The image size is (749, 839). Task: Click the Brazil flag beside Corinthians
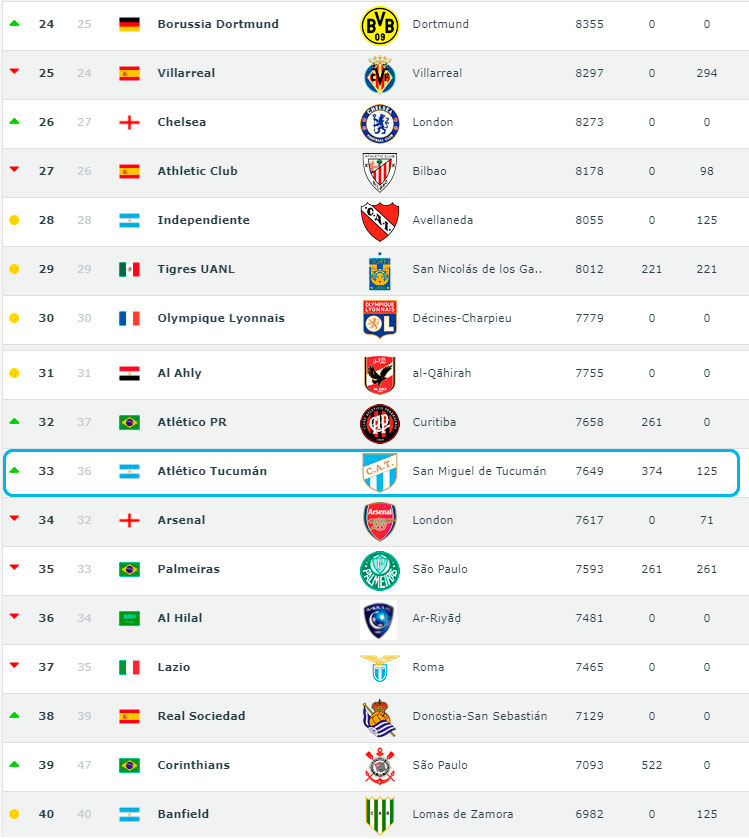point(129,766)
